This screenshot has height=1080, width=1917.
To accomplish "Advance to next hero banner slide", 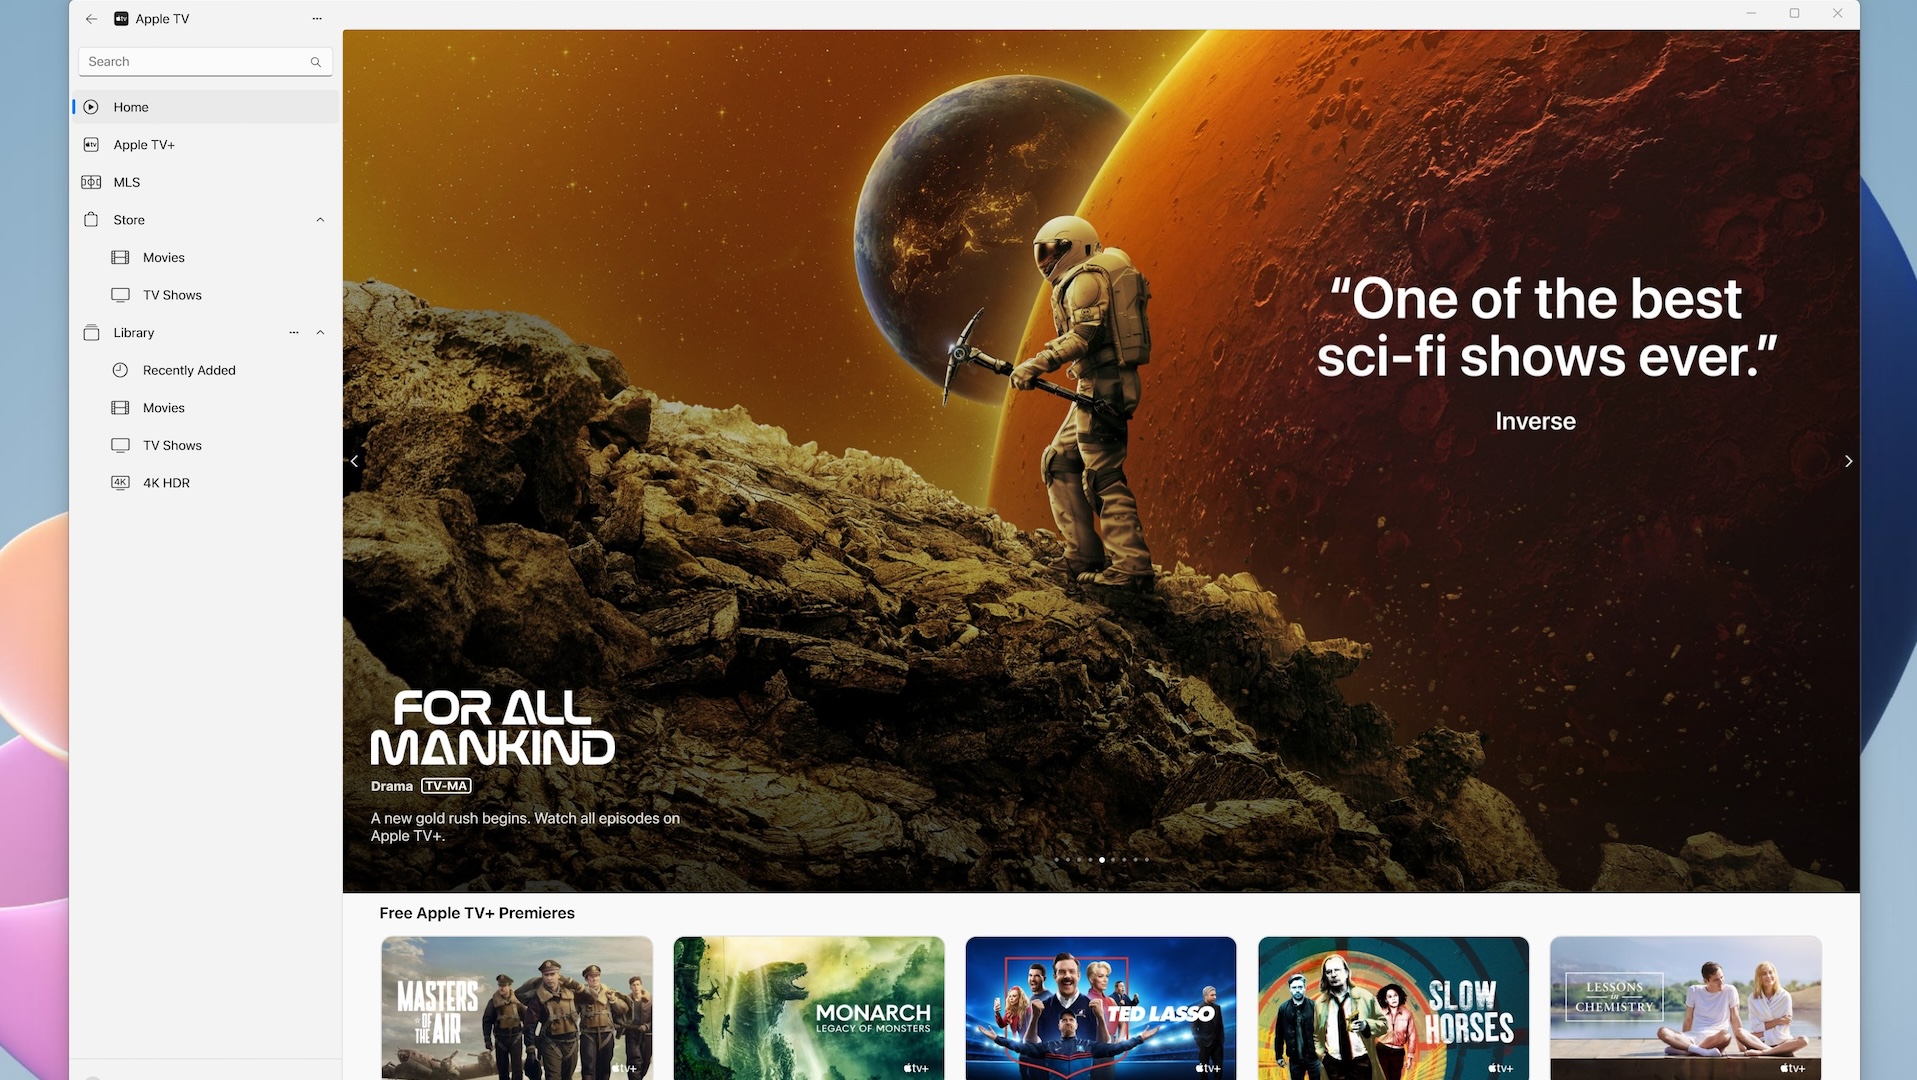I will 1848,461.
